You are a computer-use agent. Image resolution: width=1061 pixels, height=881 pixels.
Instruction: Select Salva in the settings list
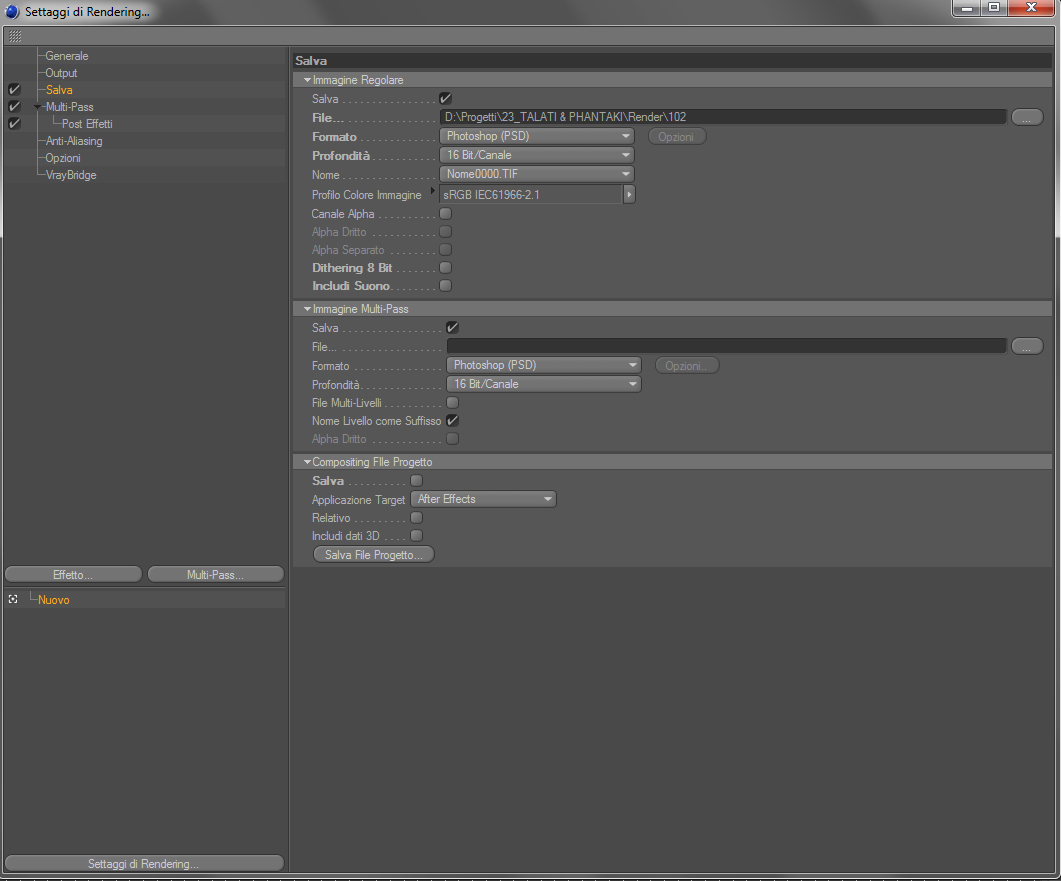(x=59, y=90)
